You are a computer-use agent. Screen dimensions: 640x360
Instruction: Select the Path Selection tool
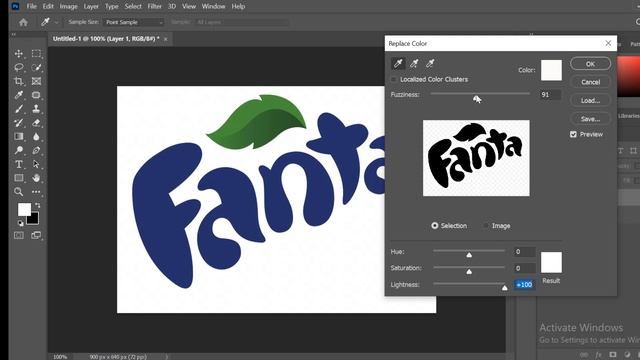(x=36, y=164)
